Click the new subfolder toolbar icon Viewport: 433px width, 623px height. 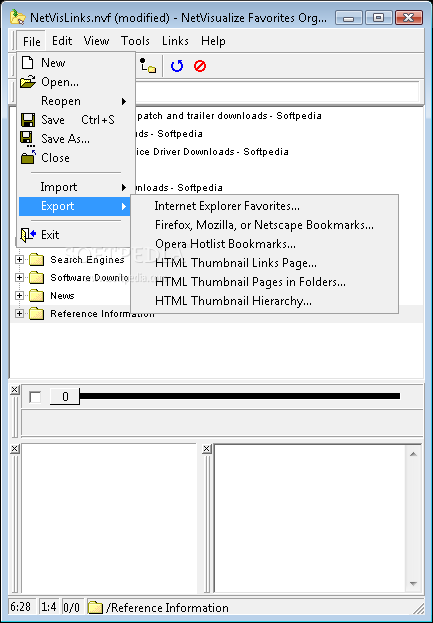tap(148, 66)
